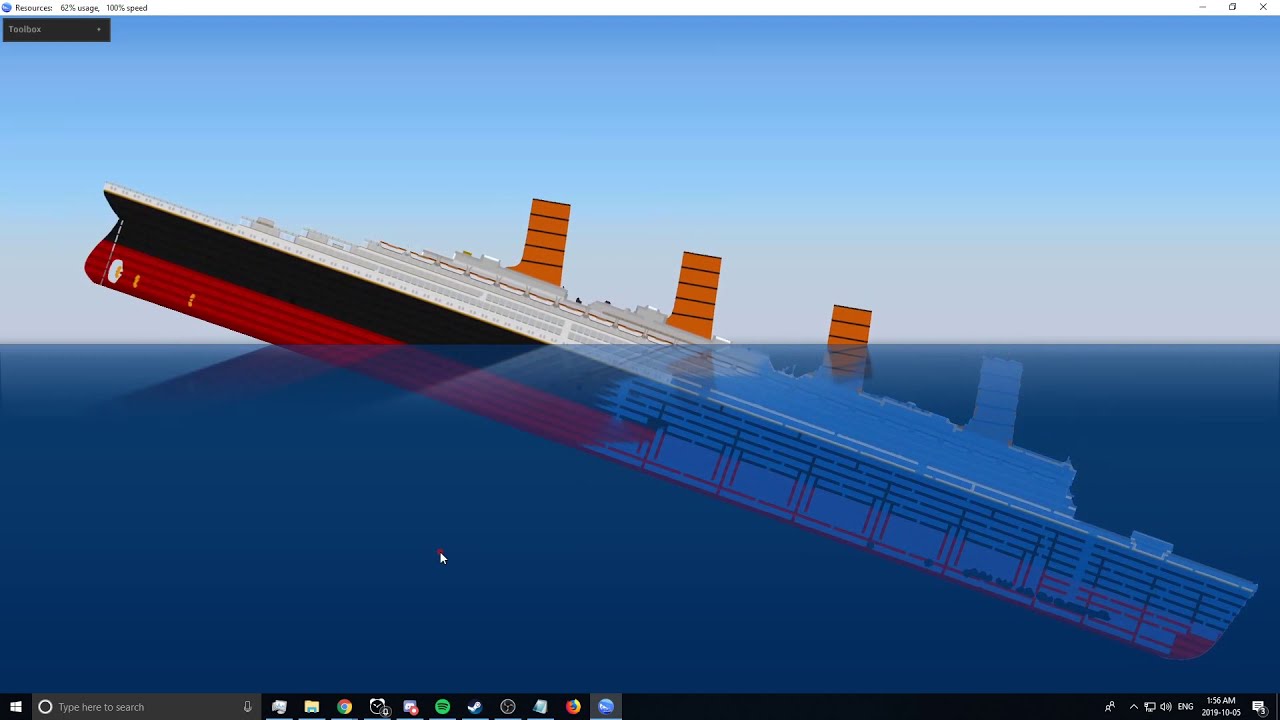Viewport: 1280px width, 720px height.
Task: Open the network status icon
Action: [1149, 707]
